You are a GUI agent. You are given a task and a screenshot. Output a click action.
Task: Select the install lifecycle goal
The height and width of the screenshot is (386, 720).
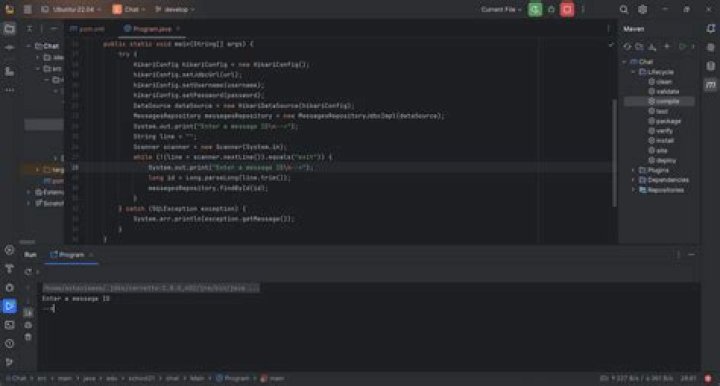click(x=661, y=141)
